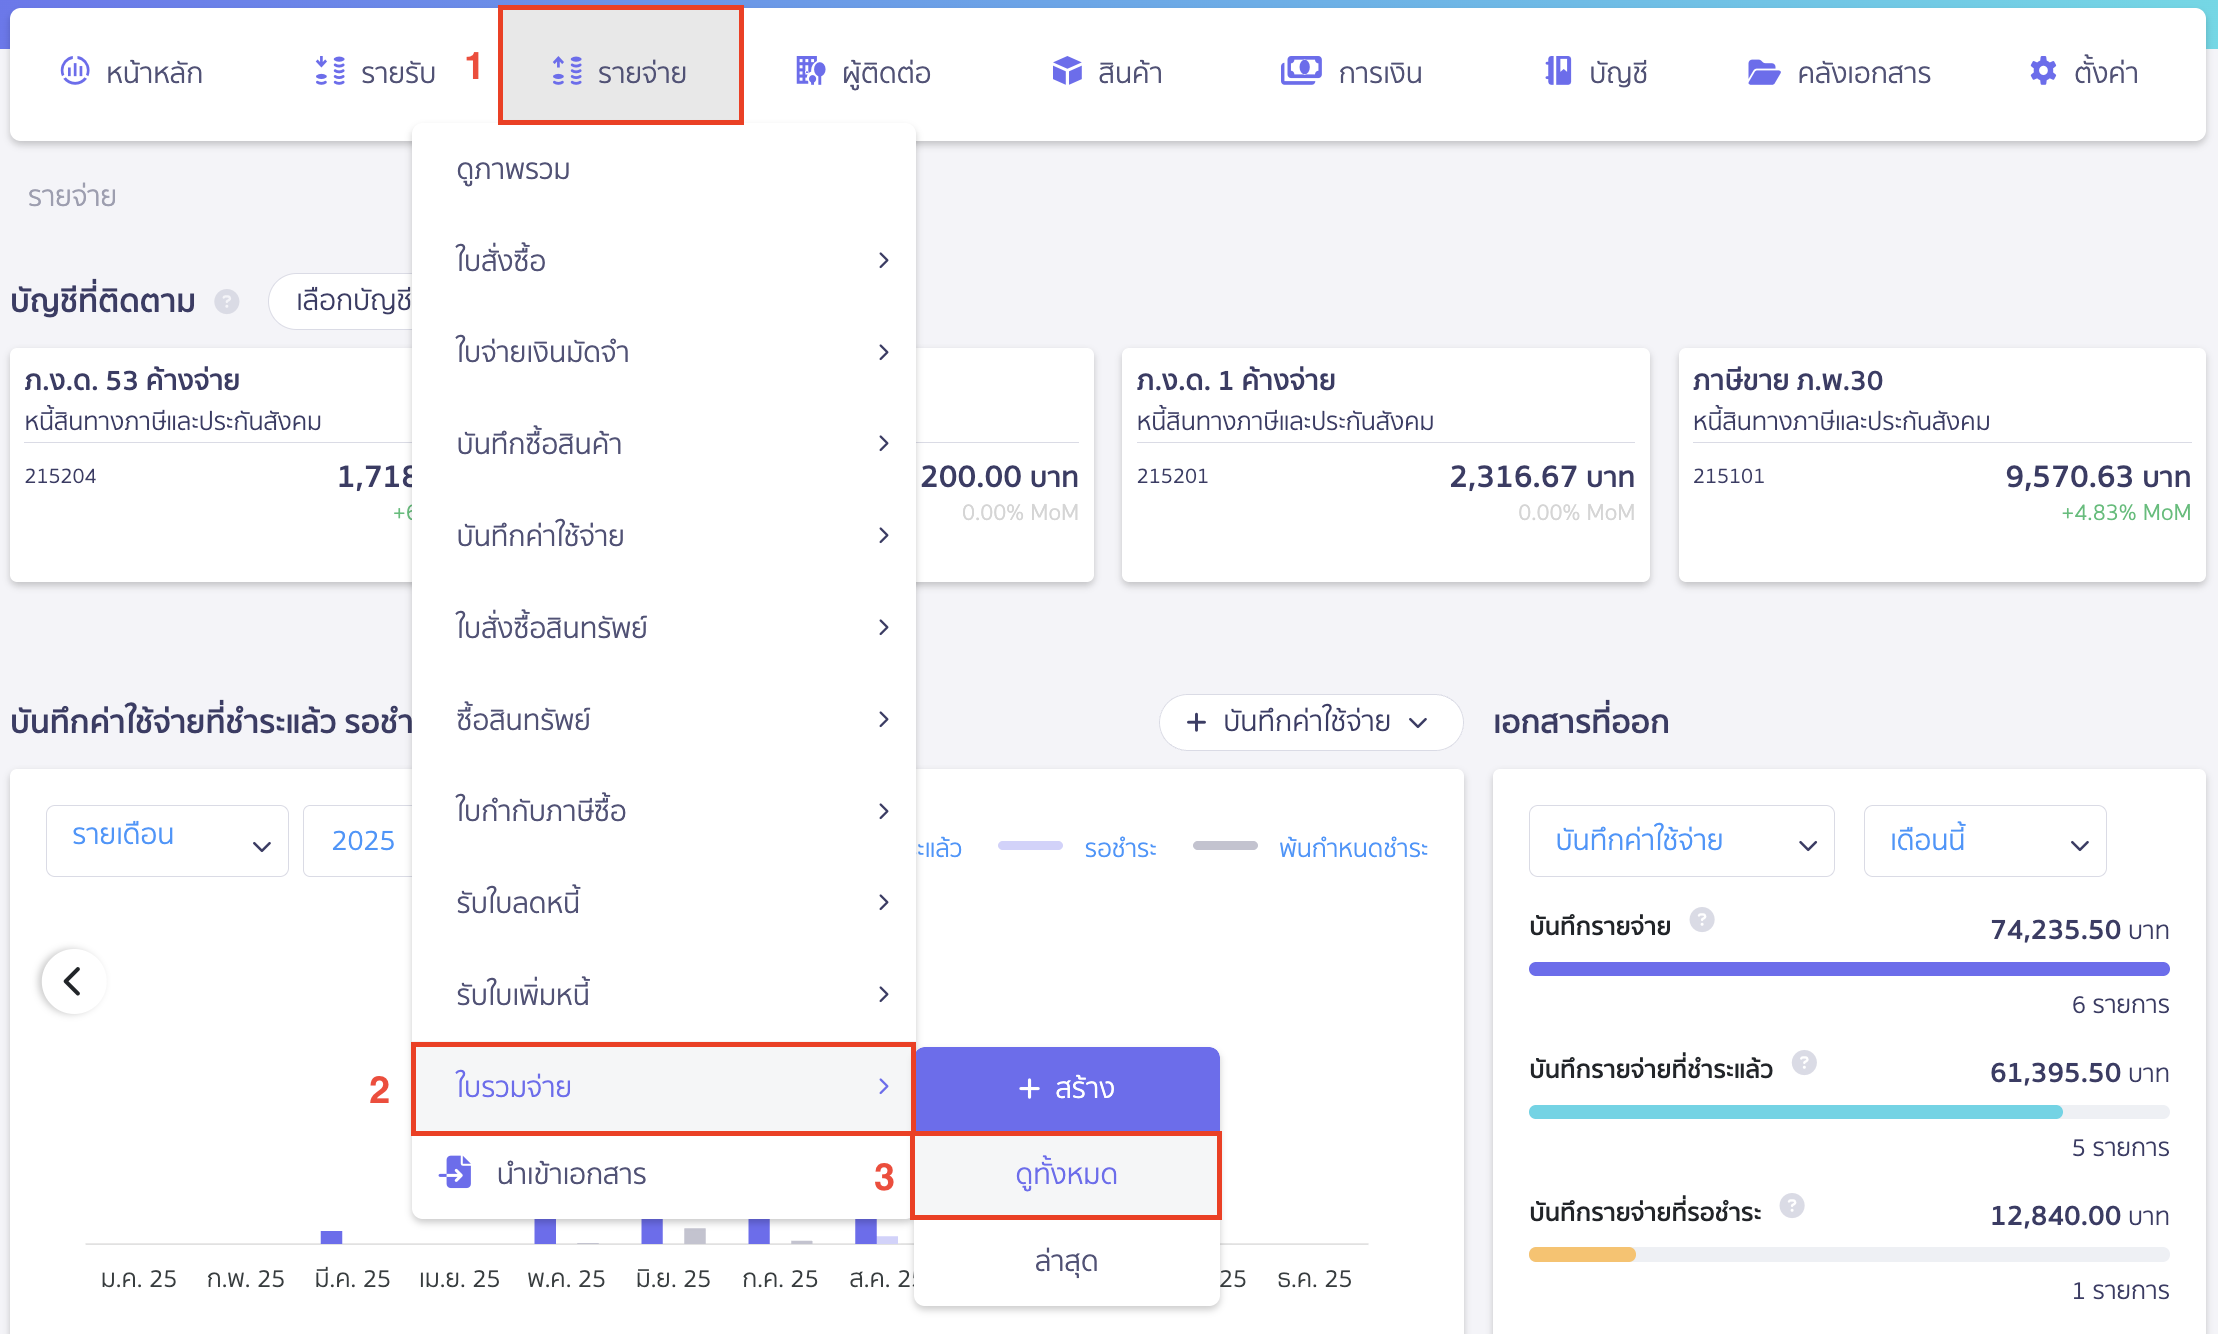Click help icon beside บันทึกรายจ่าย
The width and height of the screenshot is (2218, 1334).
coord(1702,919)
